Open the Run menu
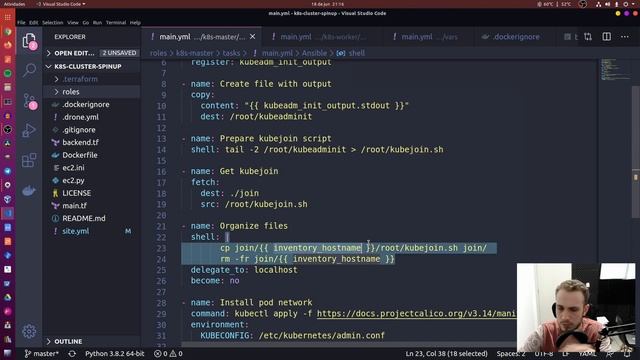Viewport: 640px width, 360px height. pyautogui.click(x=97, y=22)
